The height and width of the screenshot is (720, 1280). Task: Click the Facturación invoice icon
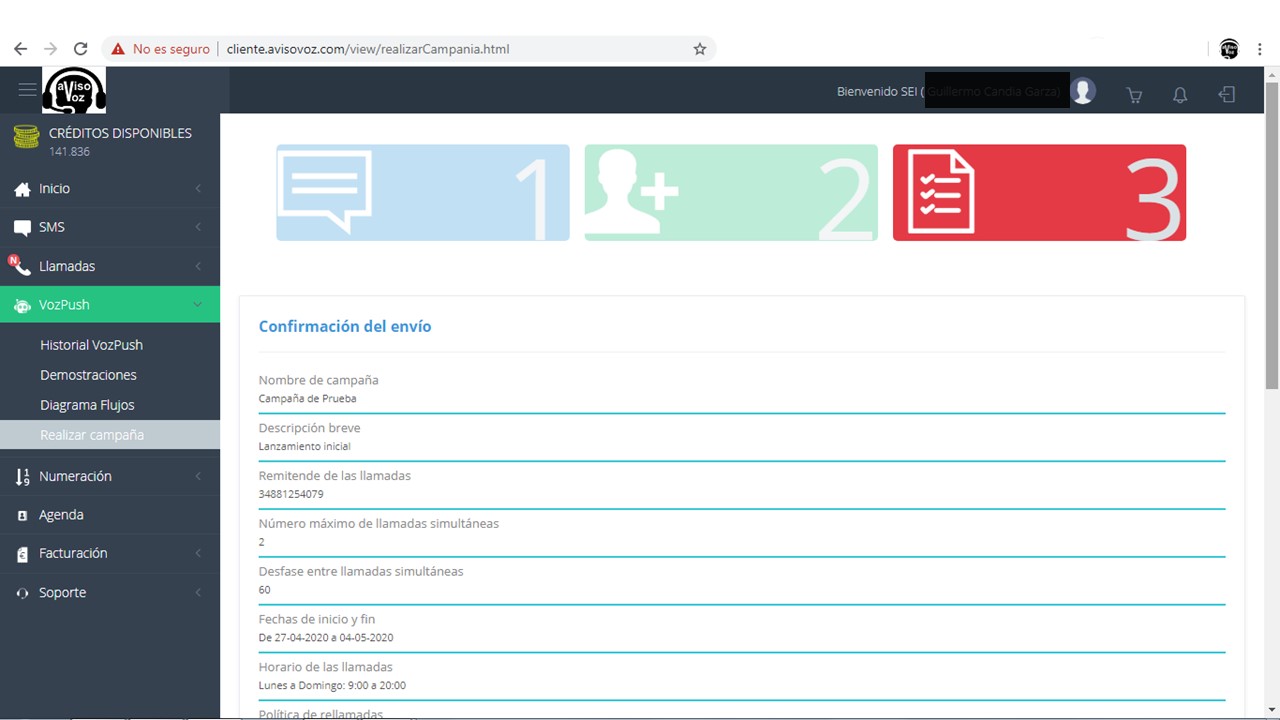(22, 554)
